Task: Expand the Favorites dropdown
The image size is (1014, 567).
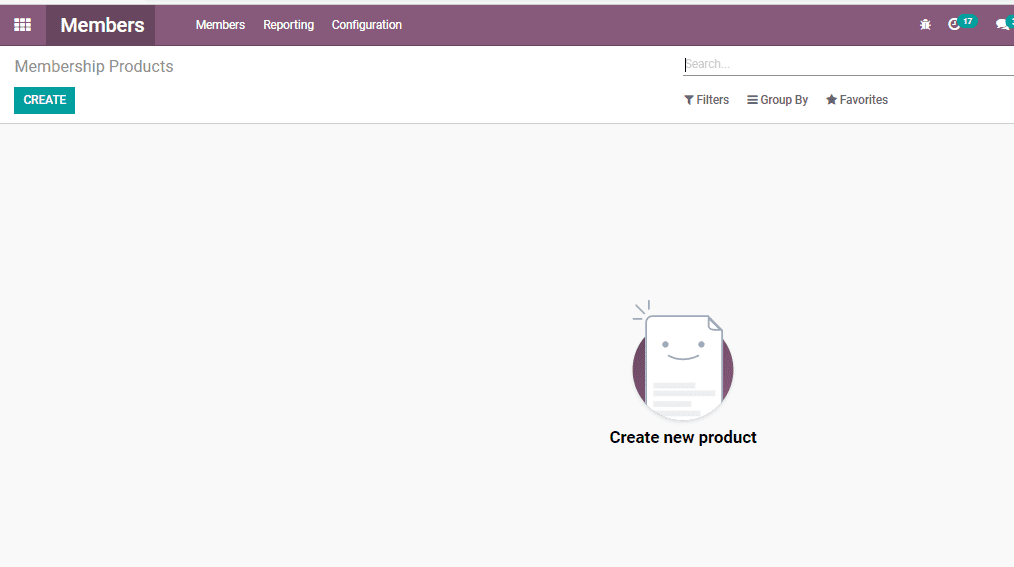Action: (x=857, y=100)
